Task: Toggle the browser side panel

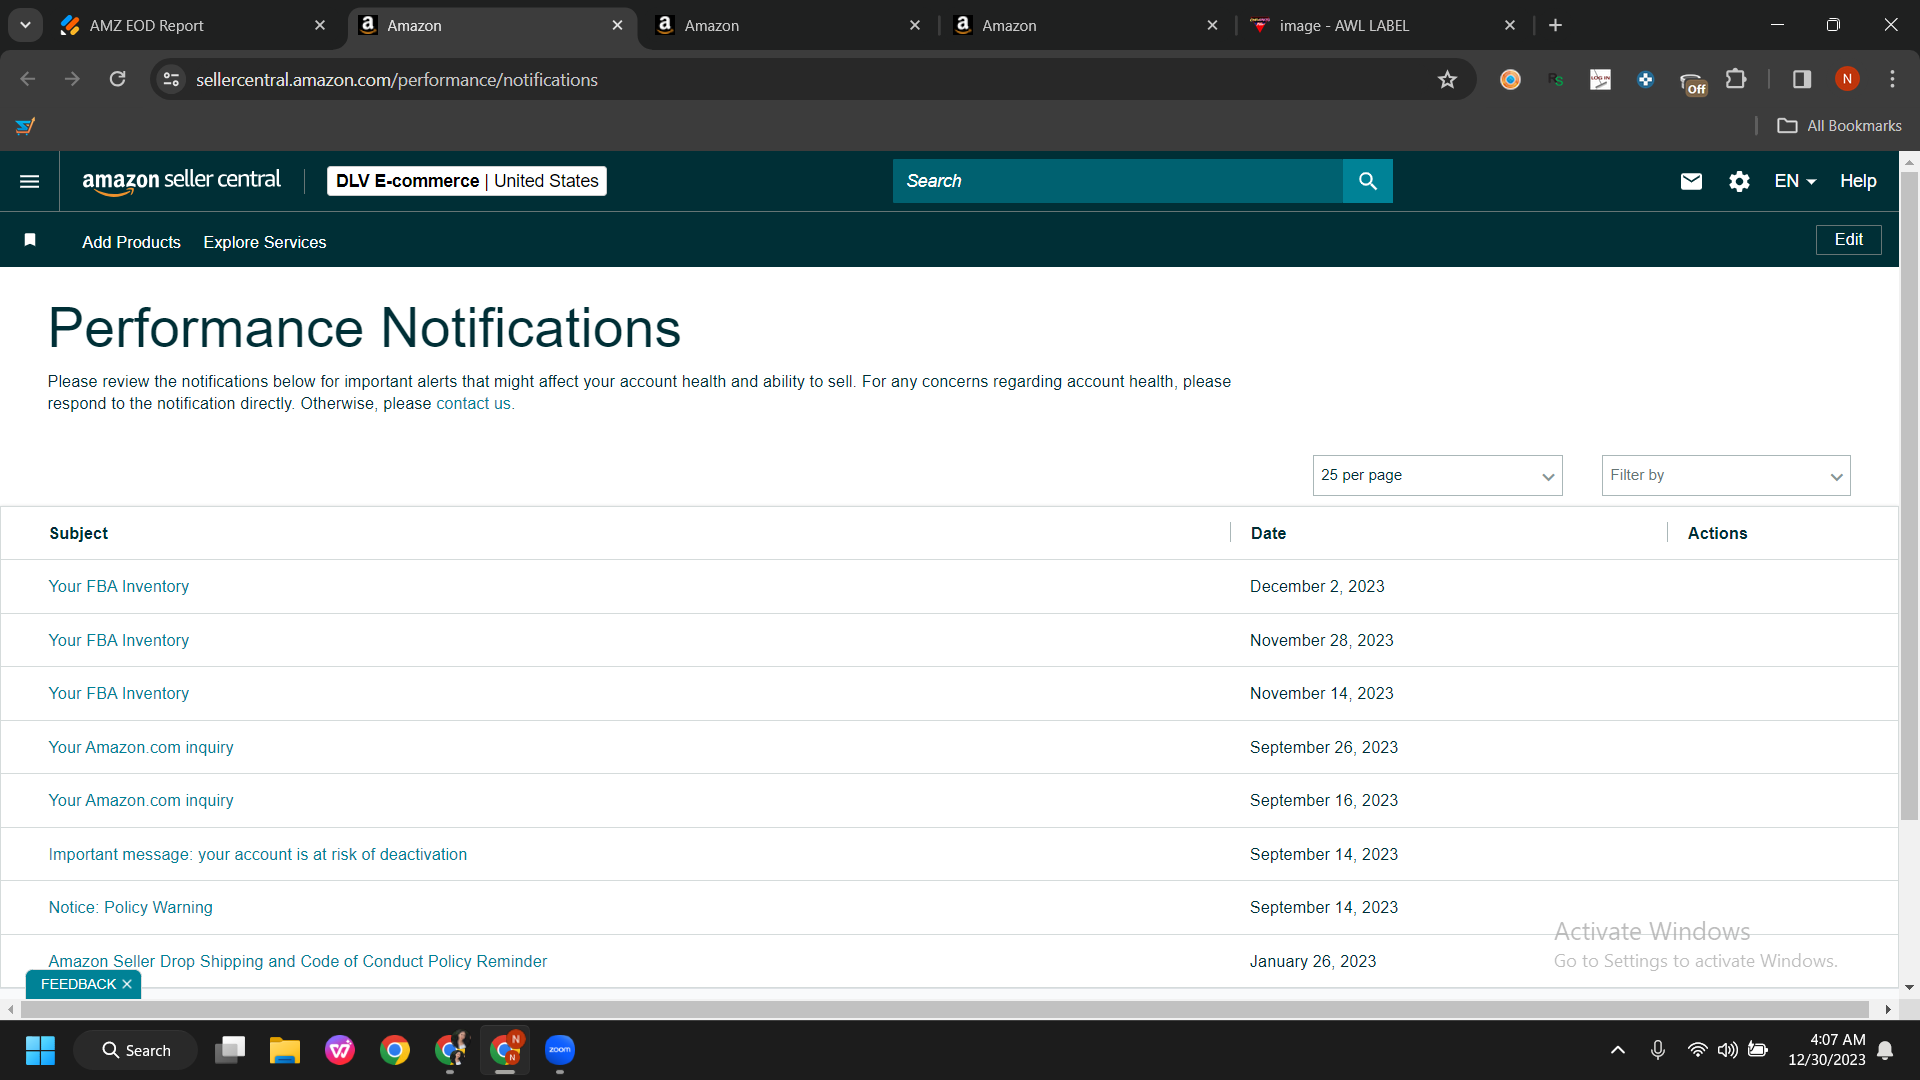Action: 1802,79
